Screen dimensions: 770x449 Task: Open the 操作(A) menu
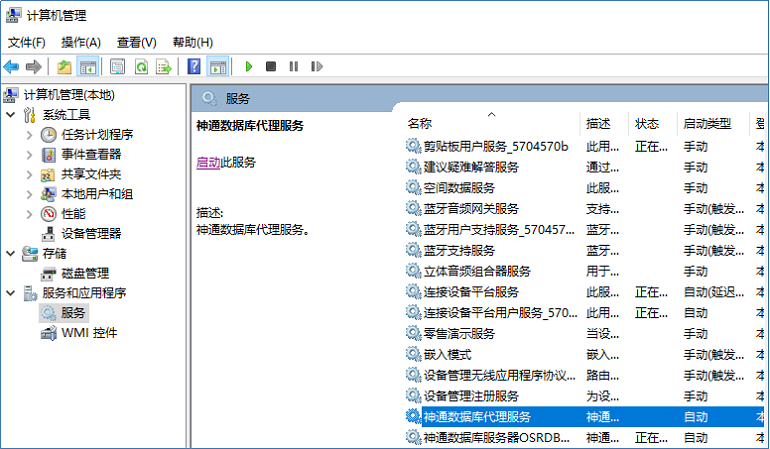tap(81, 43)
